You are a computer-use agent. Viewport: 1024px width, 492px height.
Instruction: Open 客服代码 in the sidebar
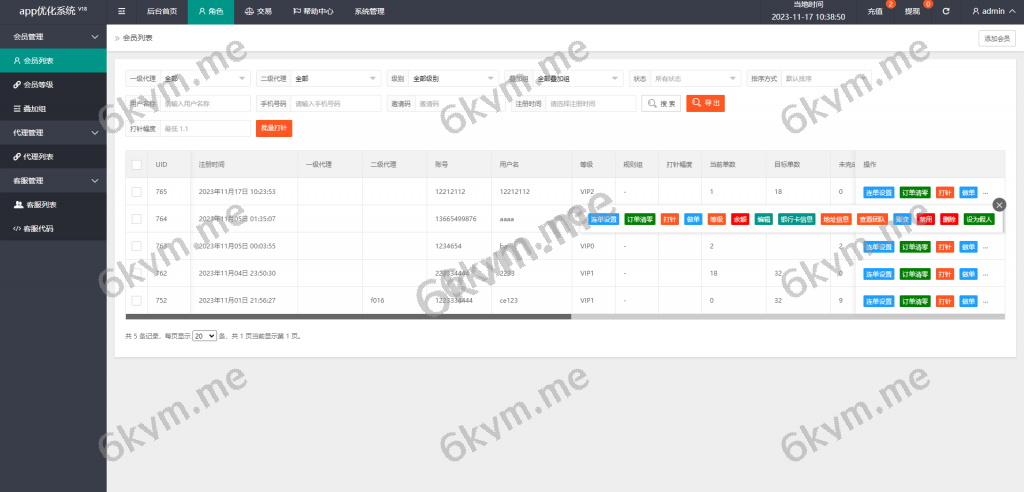coord(38,228)
